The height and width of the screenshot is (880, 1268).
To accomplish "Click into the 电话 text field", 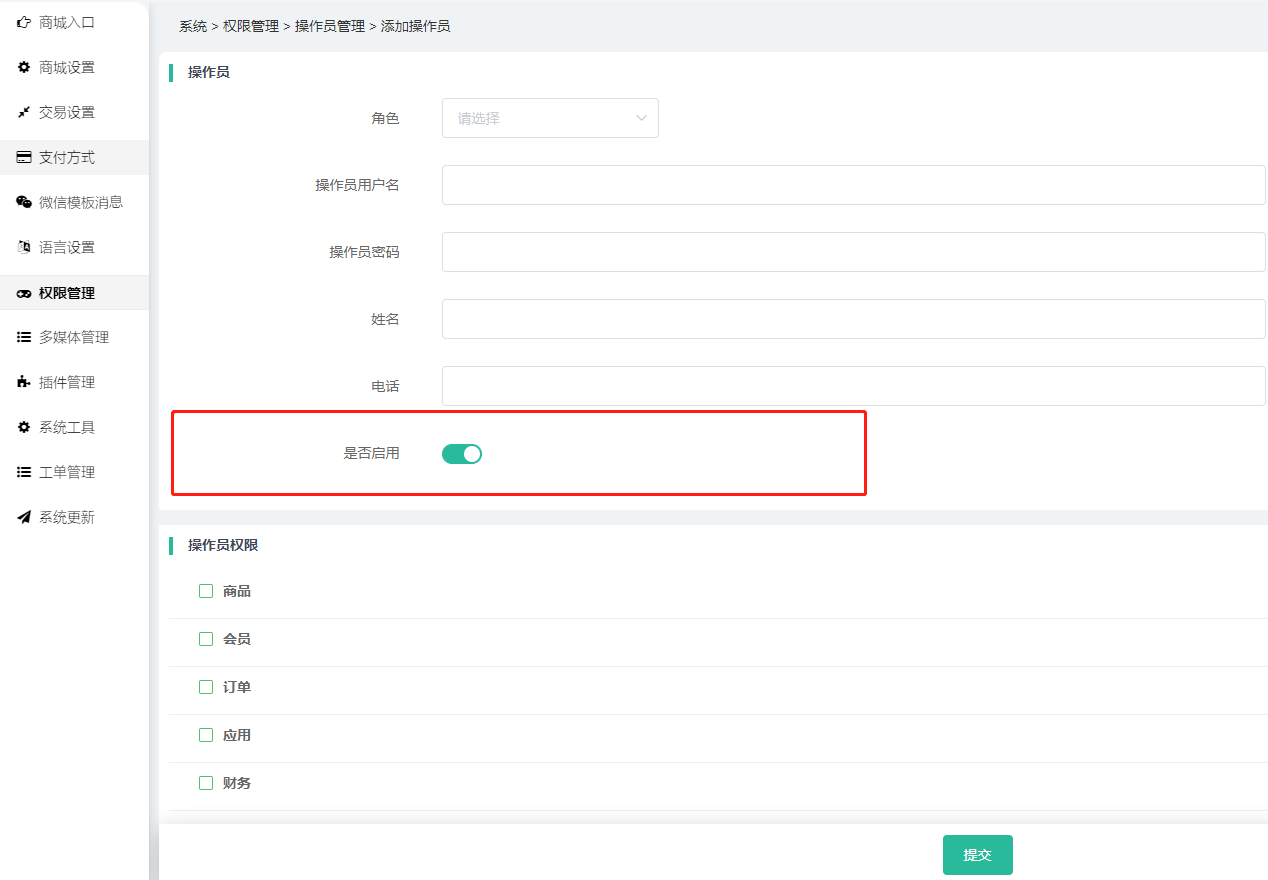I will point(853,386).
